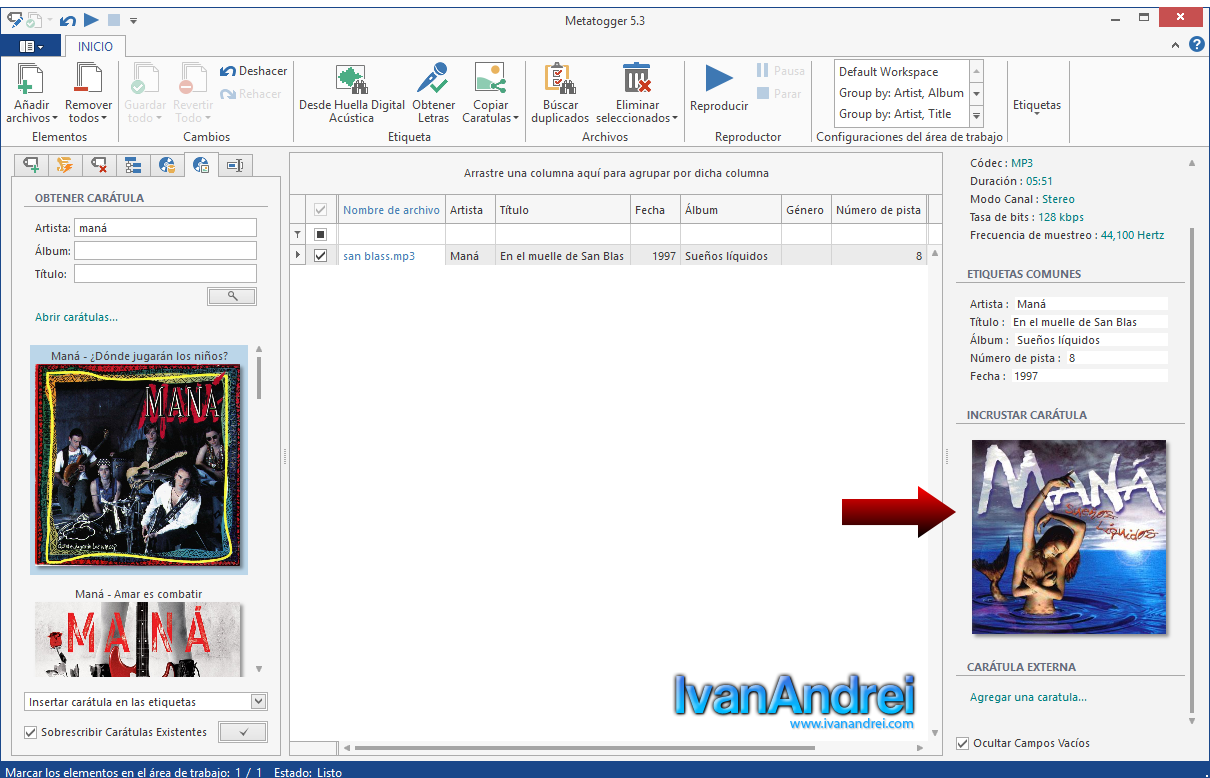Expand the Etiquetas ribbon dropdown
The image size is (1210, 778).
pos(1037,106)
